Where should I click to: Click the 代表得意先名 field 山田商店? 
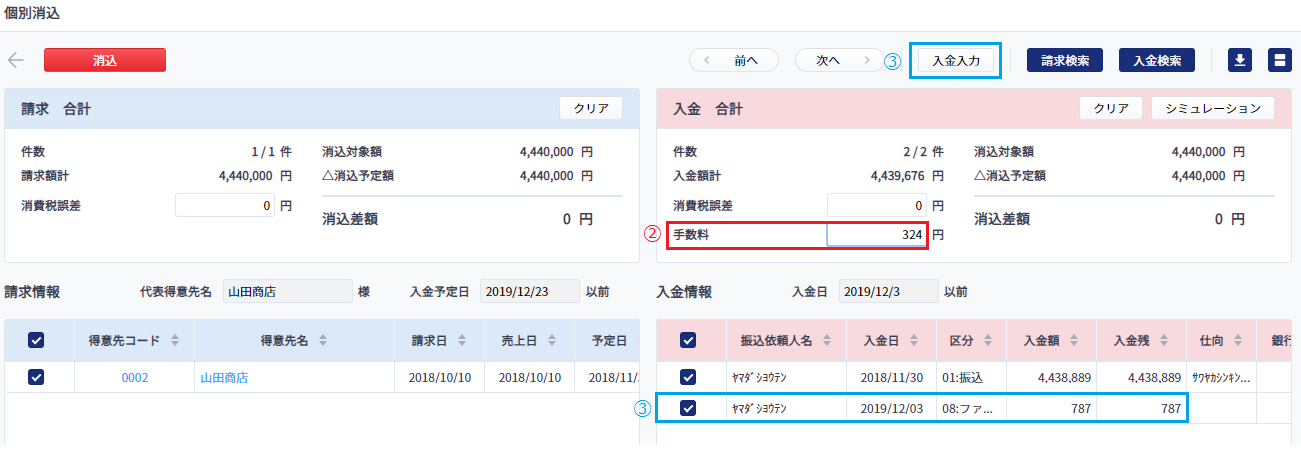[x=287, y=292]
